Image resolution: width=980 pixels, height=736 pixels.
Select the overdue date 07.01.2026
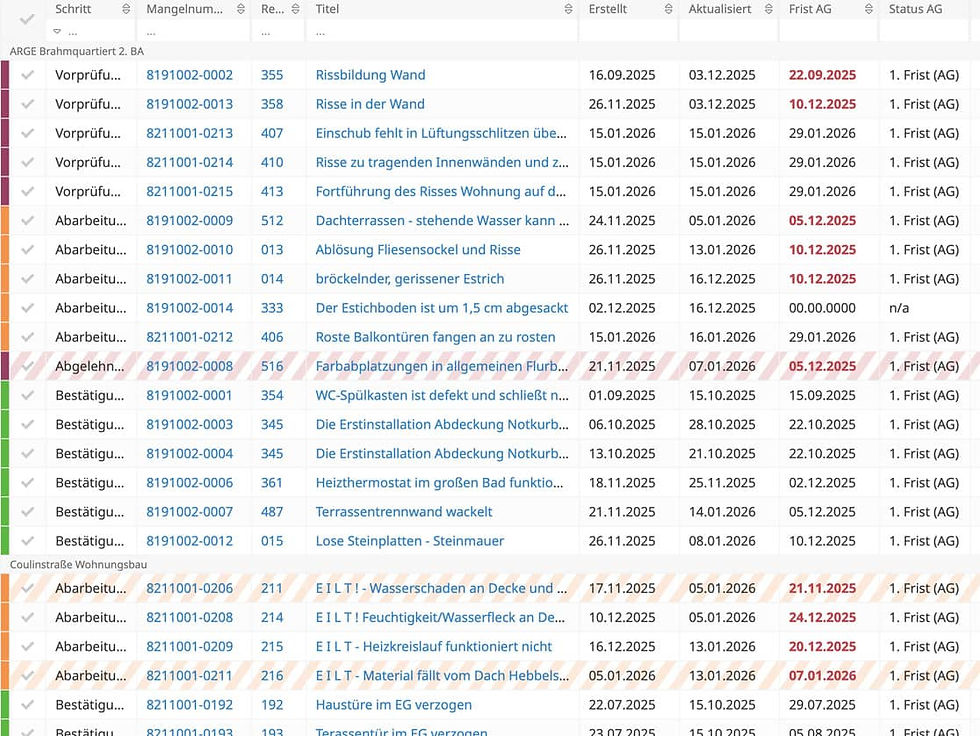pyautogui.click(x=822, y=675)
